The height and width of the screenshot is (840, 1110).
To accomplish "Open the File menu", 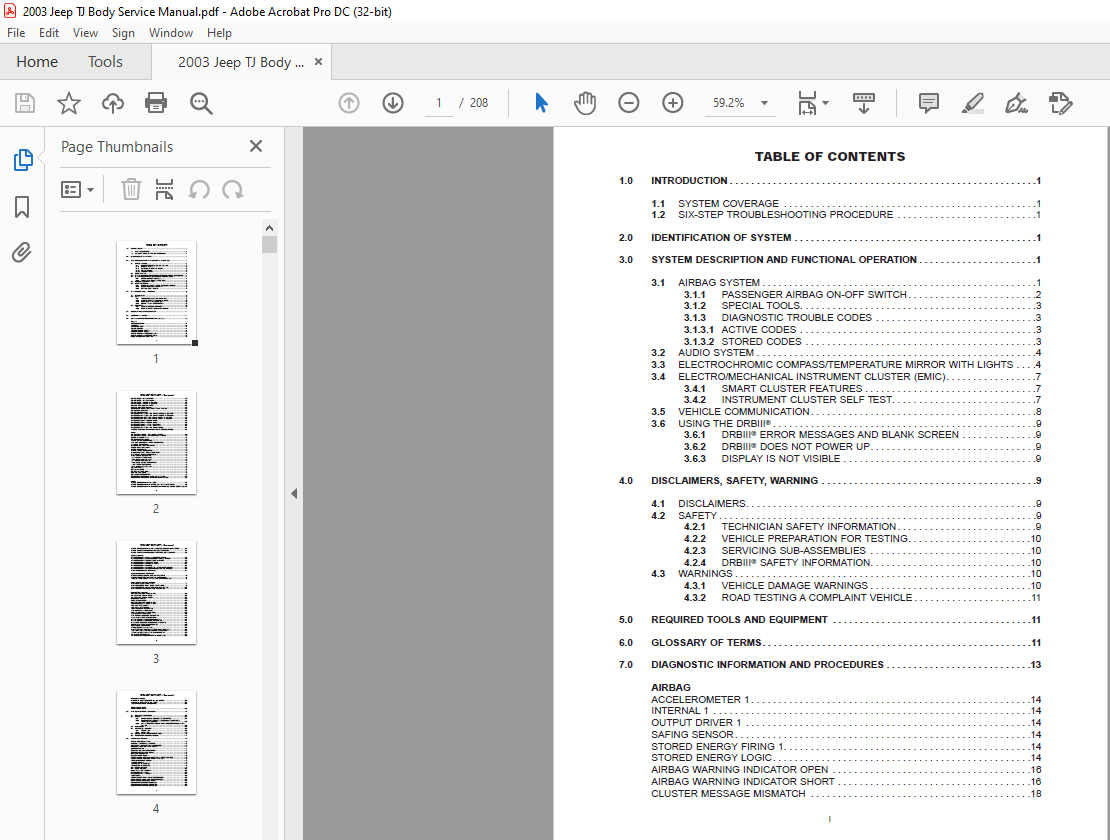I will tap(16, 33).
